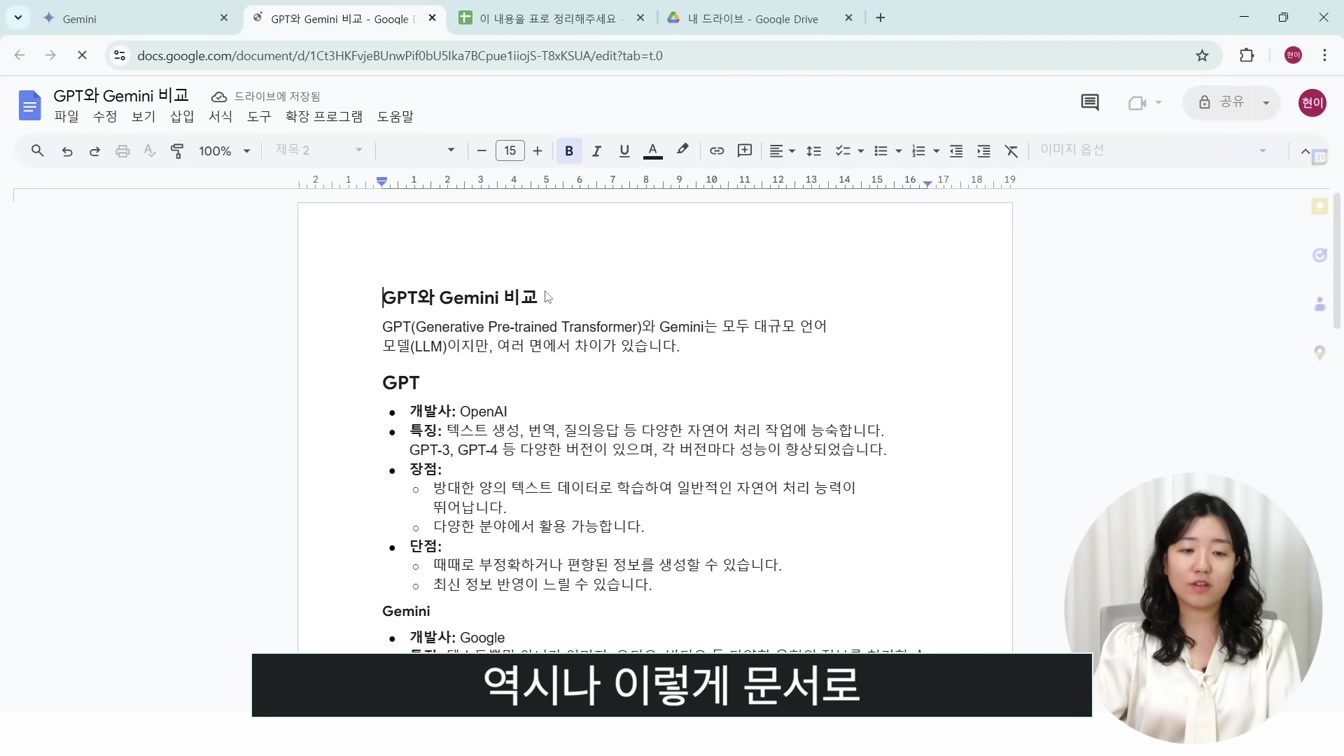The width and height of the screenshot is (1344, 756).
Task: Open the 서식 menu
Action: coord(221,117)
